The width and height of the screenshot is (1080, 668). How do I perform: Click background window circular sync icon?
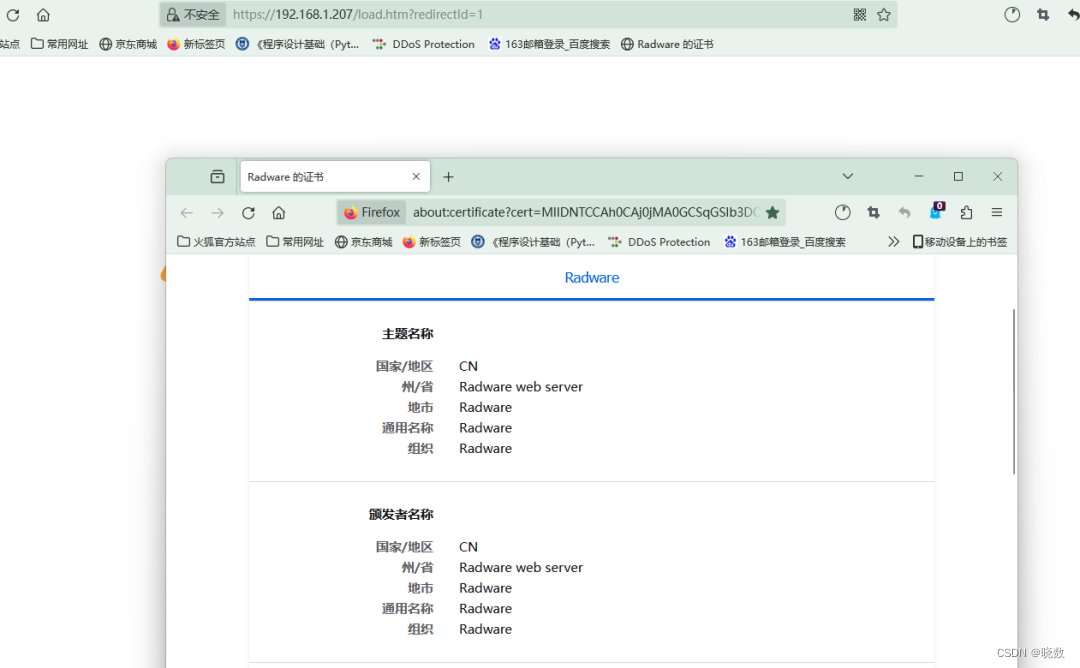[1012, 14]
